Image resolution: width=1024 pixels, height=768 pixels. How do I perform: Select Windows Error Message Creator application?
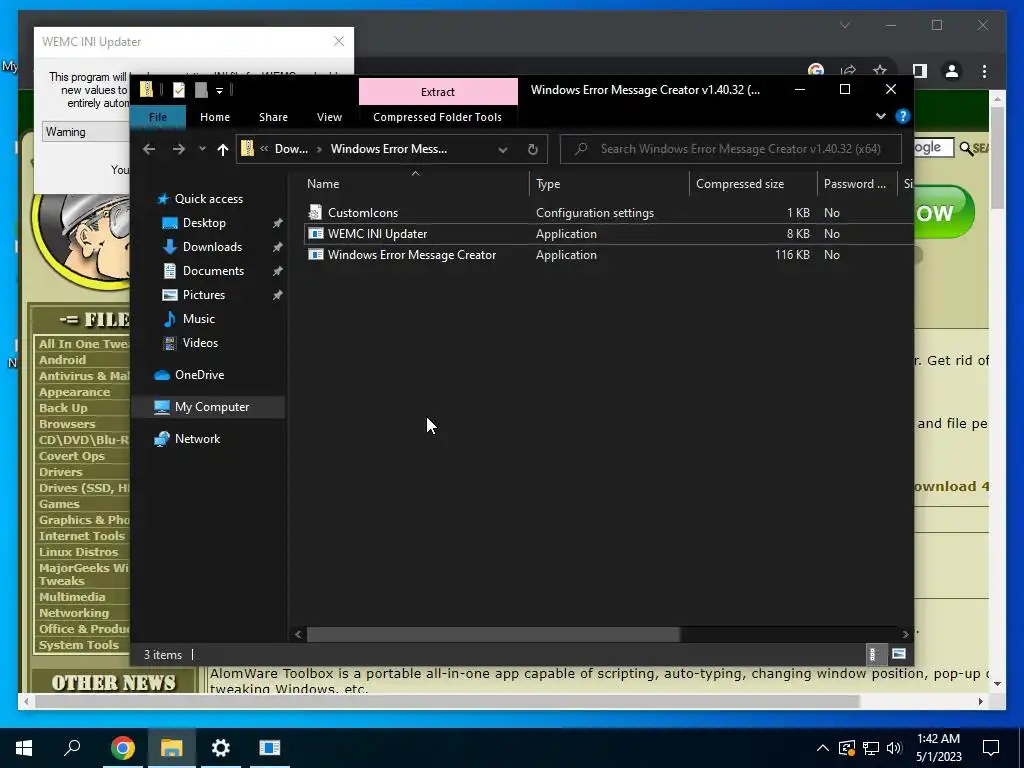(411, 255)
